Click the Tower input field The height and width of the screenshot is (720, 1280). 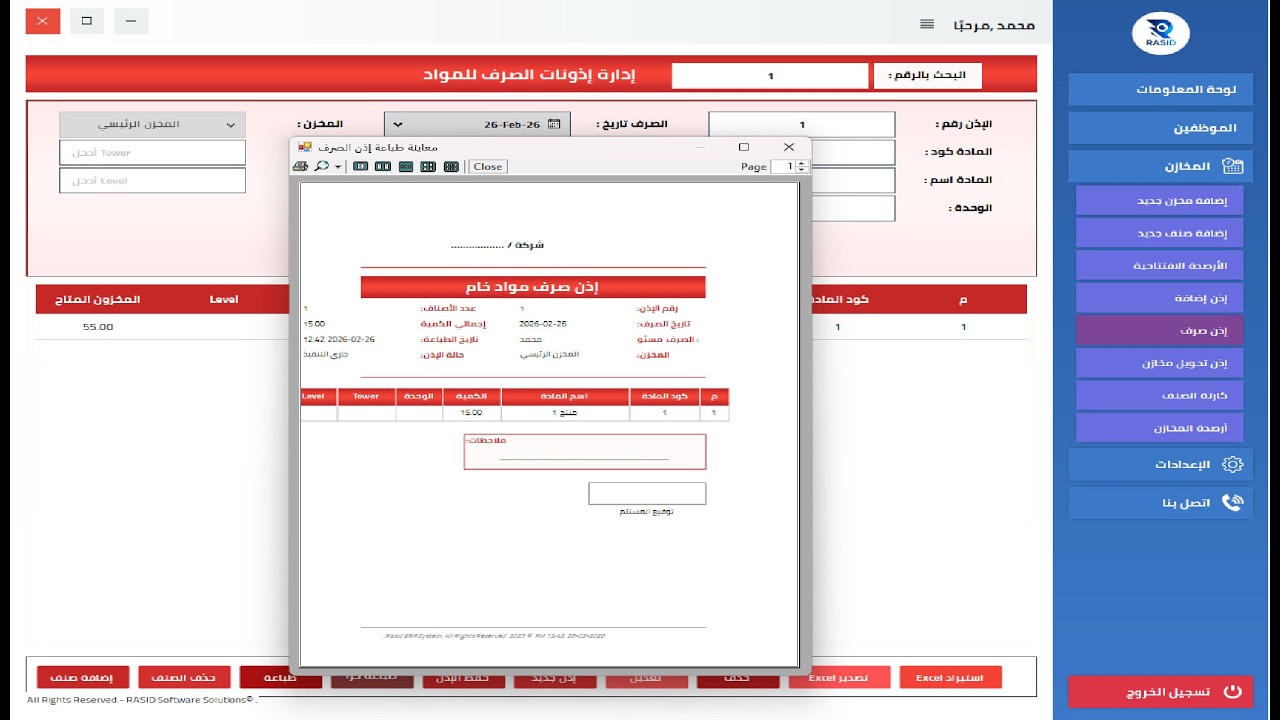pyautogui.click(x=152, y=153)
